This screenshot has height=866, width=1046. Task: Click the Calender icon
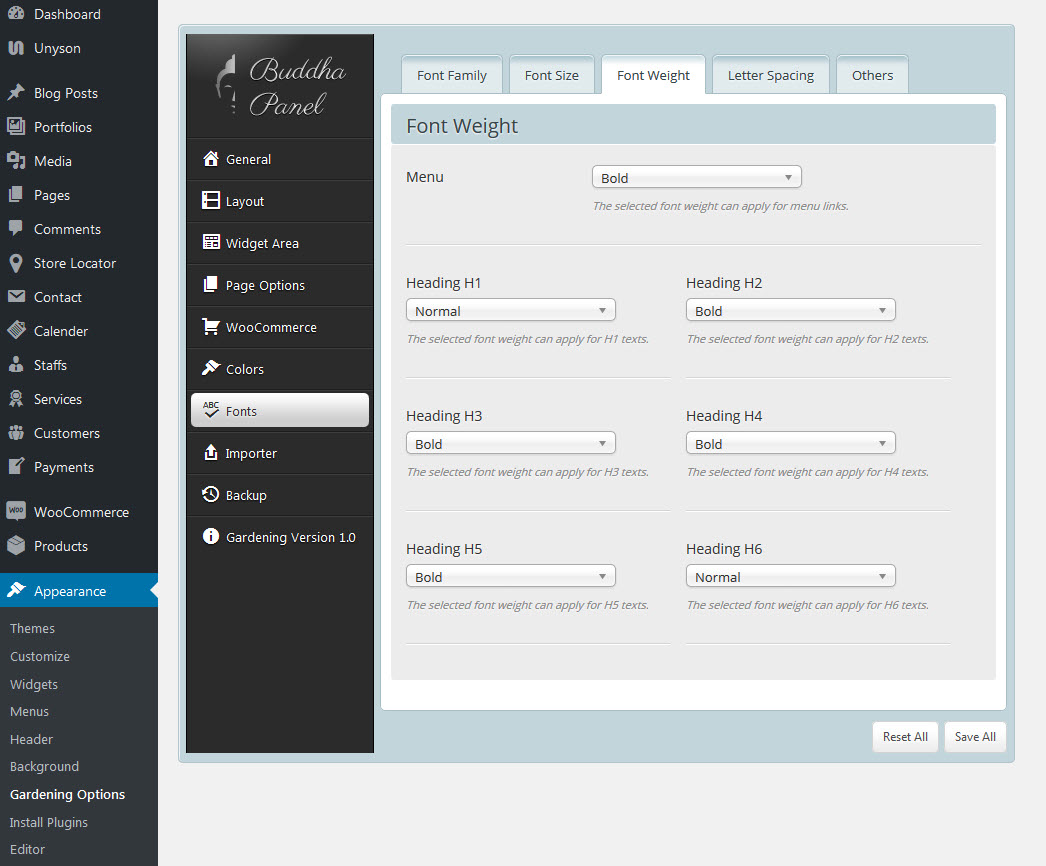16,330
